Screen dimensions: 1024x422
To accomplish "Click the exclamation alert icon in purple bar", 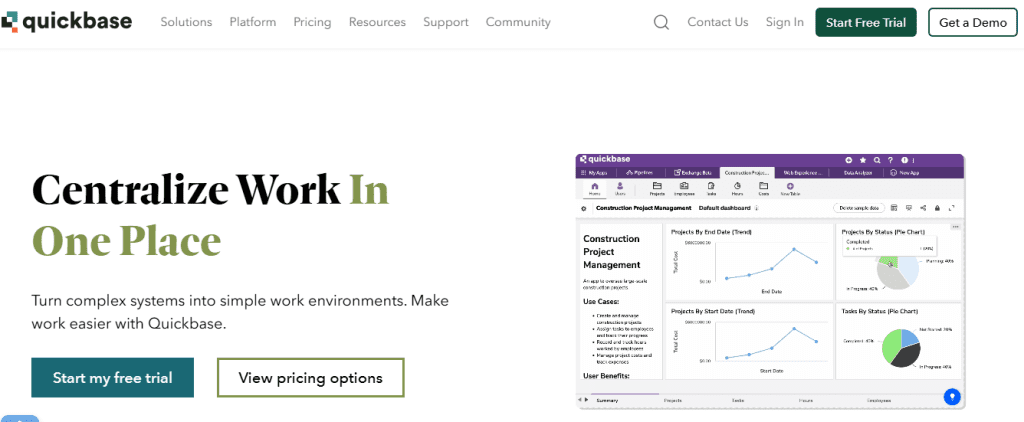I will [x=904, y=160].
